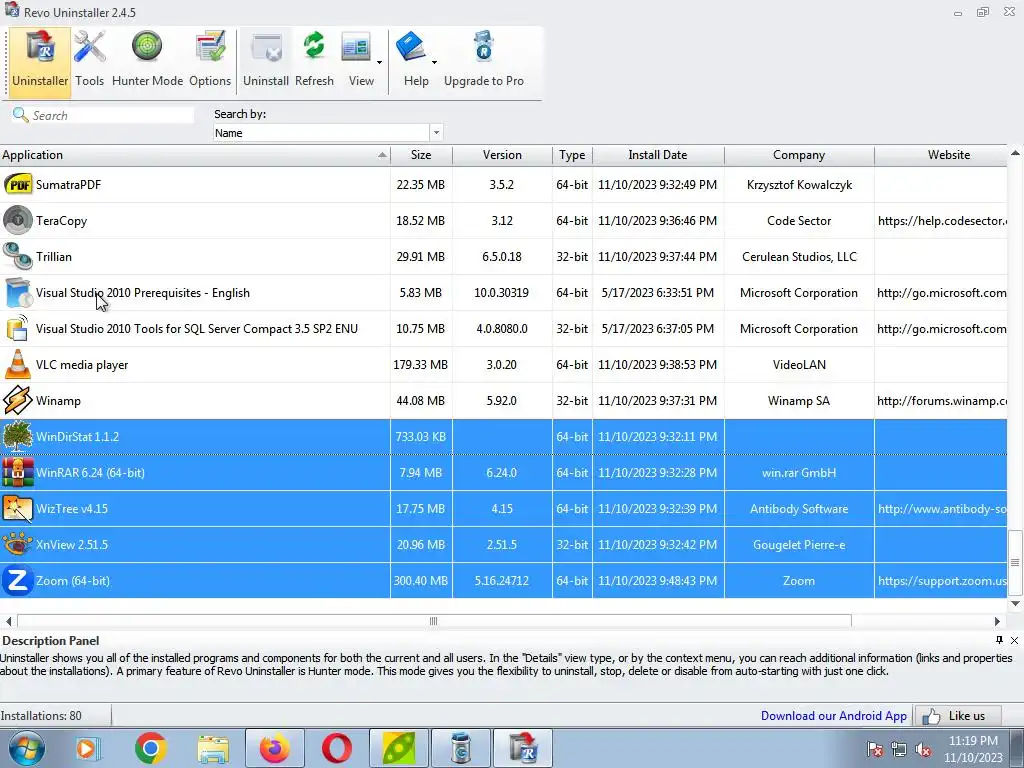Sort by the Website column header

coord(940,155)
